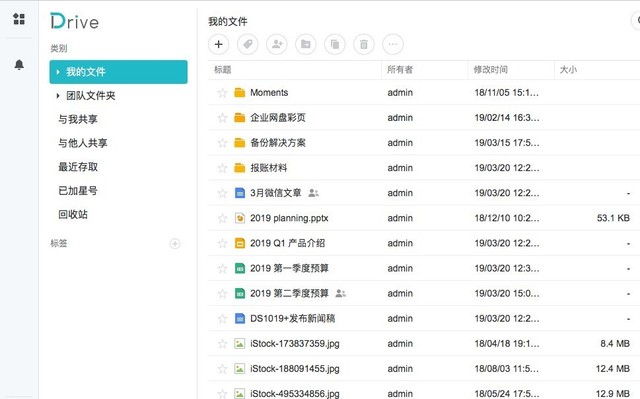The image size is (640, 399).
Task: Open 与他人共享 category
Action: (83, 143)
